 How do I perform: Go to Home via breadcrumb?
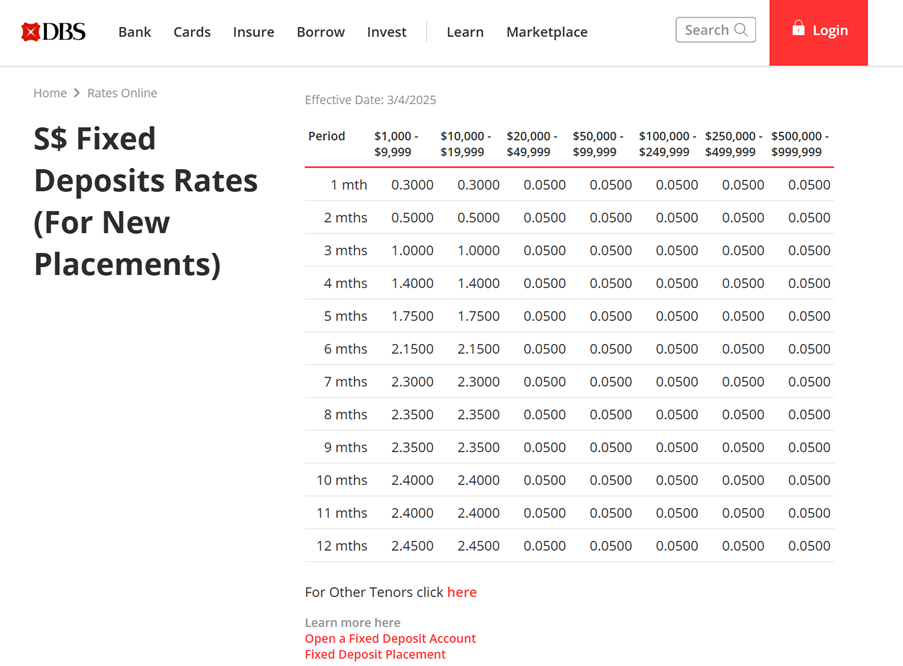[x=50, y=93]
